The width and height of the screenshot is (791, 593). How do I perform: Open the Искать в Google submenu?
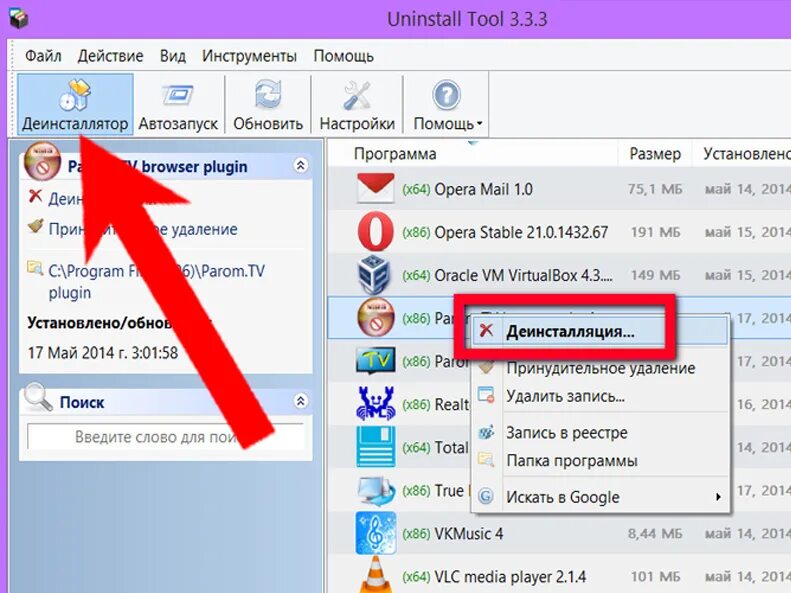pos(600,497)
